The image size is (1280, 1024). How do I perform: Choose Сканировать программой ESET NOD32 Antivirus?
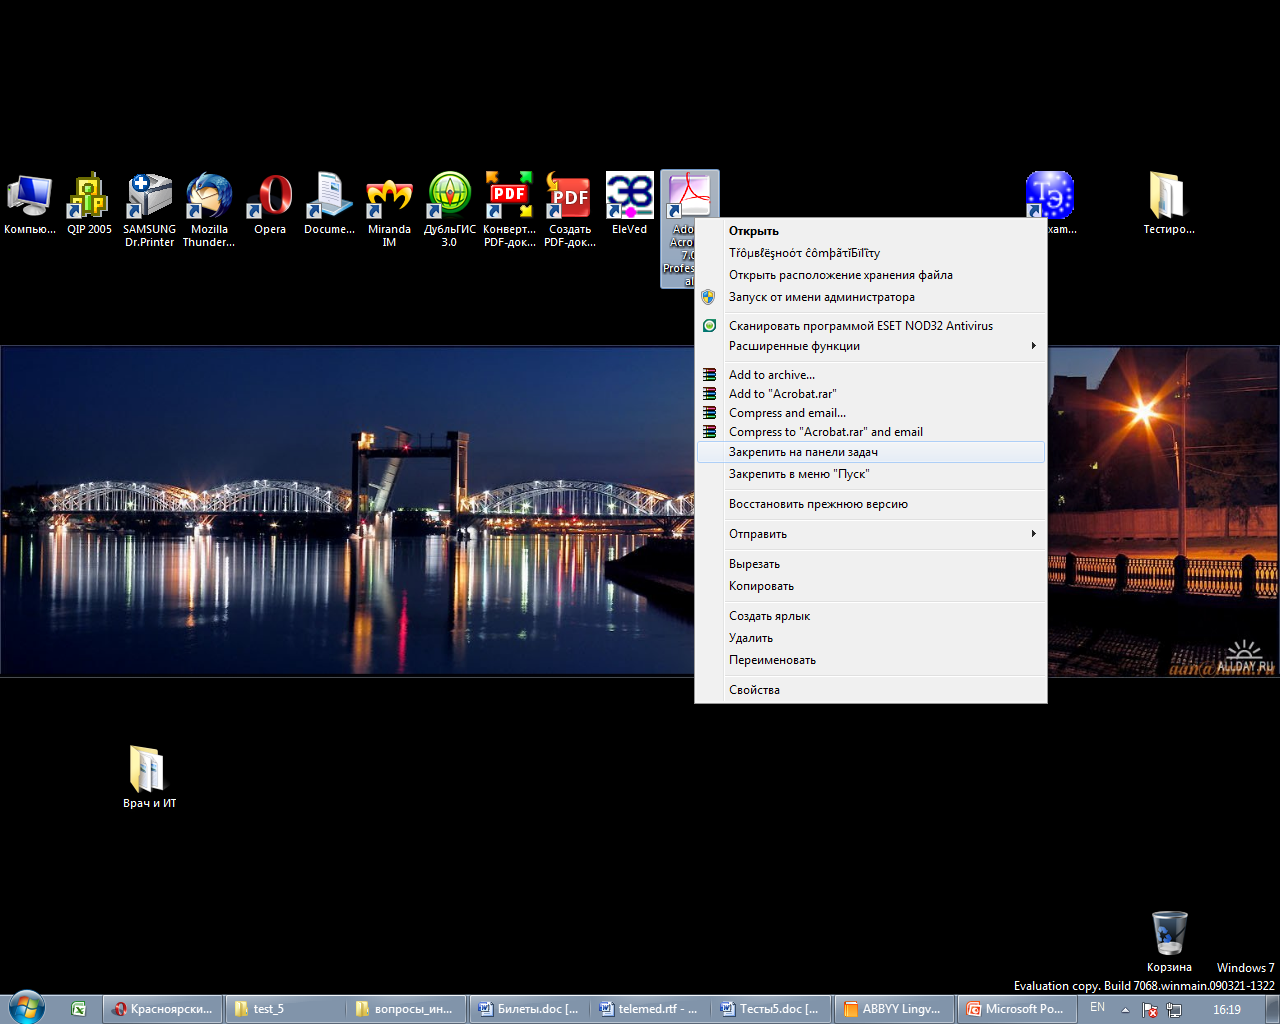point(871,326)
